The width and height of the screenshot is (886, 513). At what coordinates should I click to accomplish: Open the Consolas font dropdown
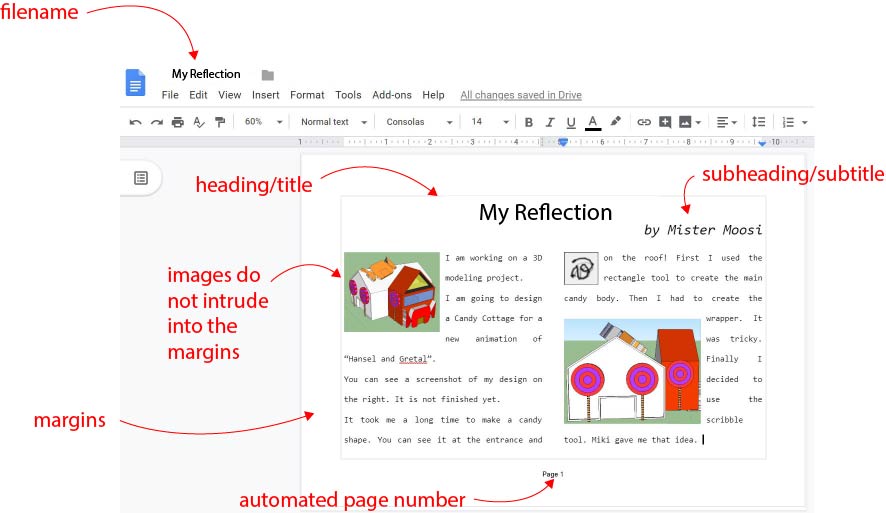419,122
